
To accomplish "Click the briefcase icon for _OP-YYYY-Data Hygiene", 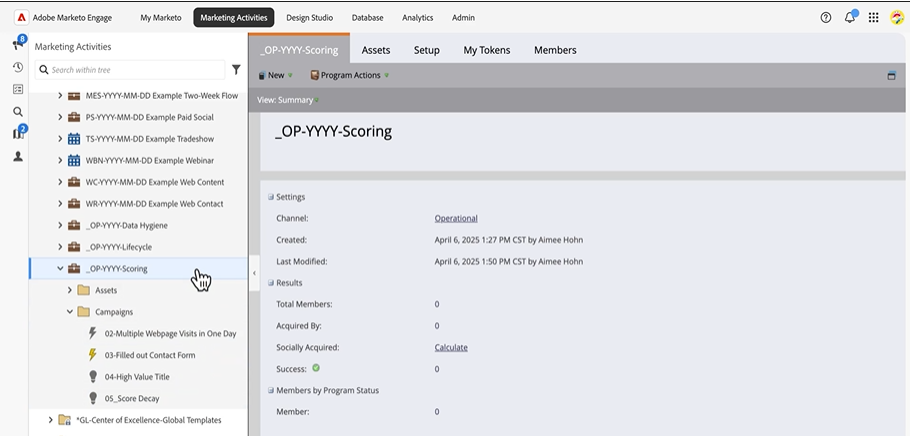I will coord(74,225).
